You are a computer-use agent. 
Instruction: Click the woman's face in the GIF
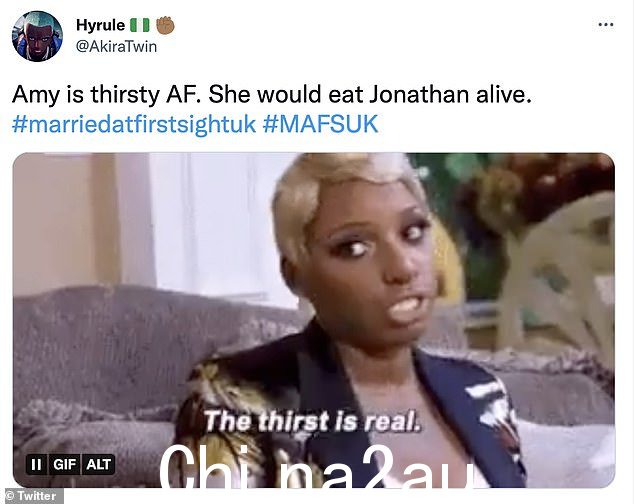[x=370, y=255]
